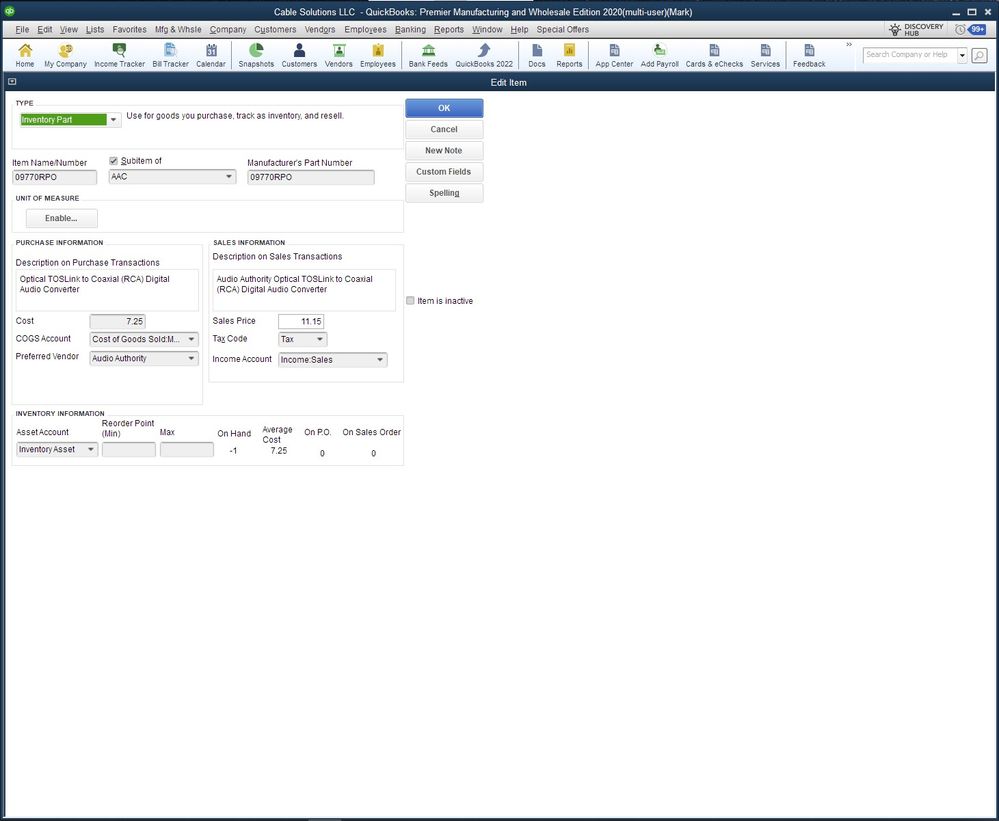Open the Tax Code dropdown
The width and height of the screenshot is (999, 821).
pos(320,339)
